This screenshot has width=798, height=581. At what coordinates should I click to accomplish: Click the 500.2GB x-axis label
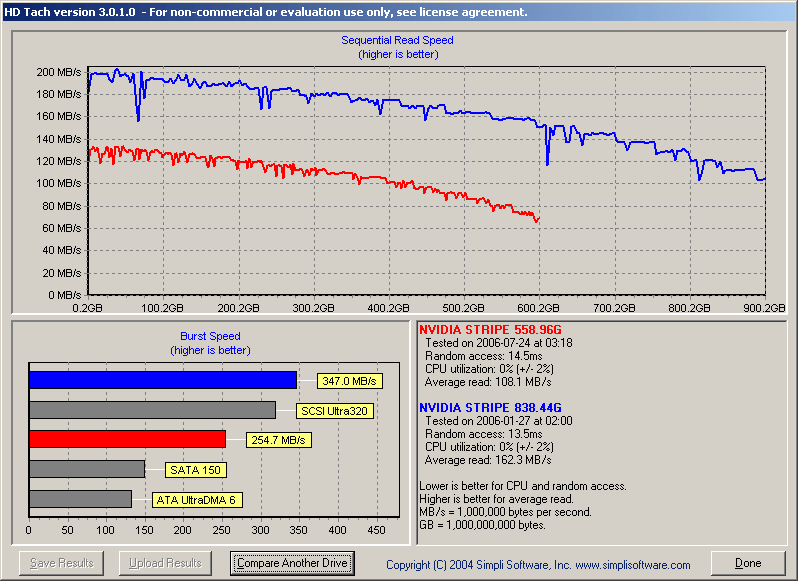coord(463,308)
